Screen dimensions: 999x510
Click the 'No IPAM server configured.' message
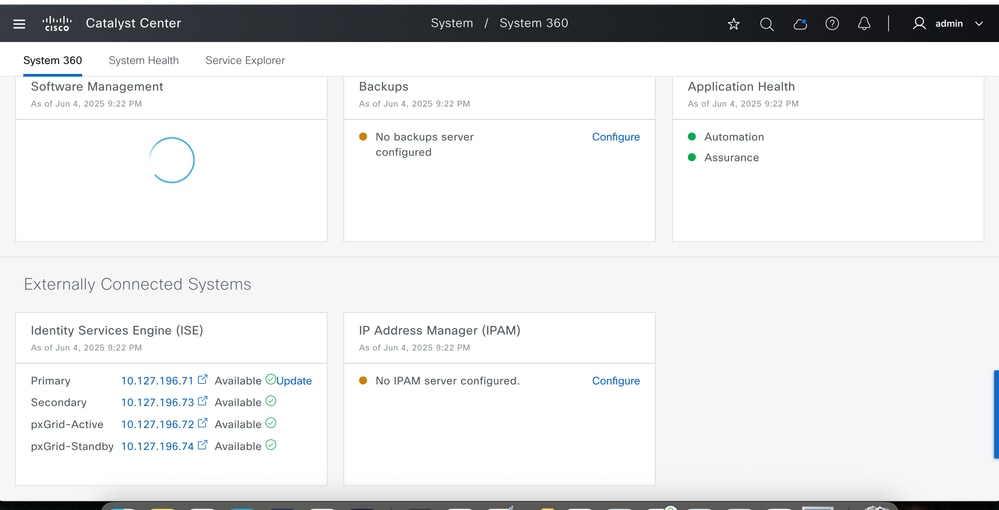pos(447,381)
